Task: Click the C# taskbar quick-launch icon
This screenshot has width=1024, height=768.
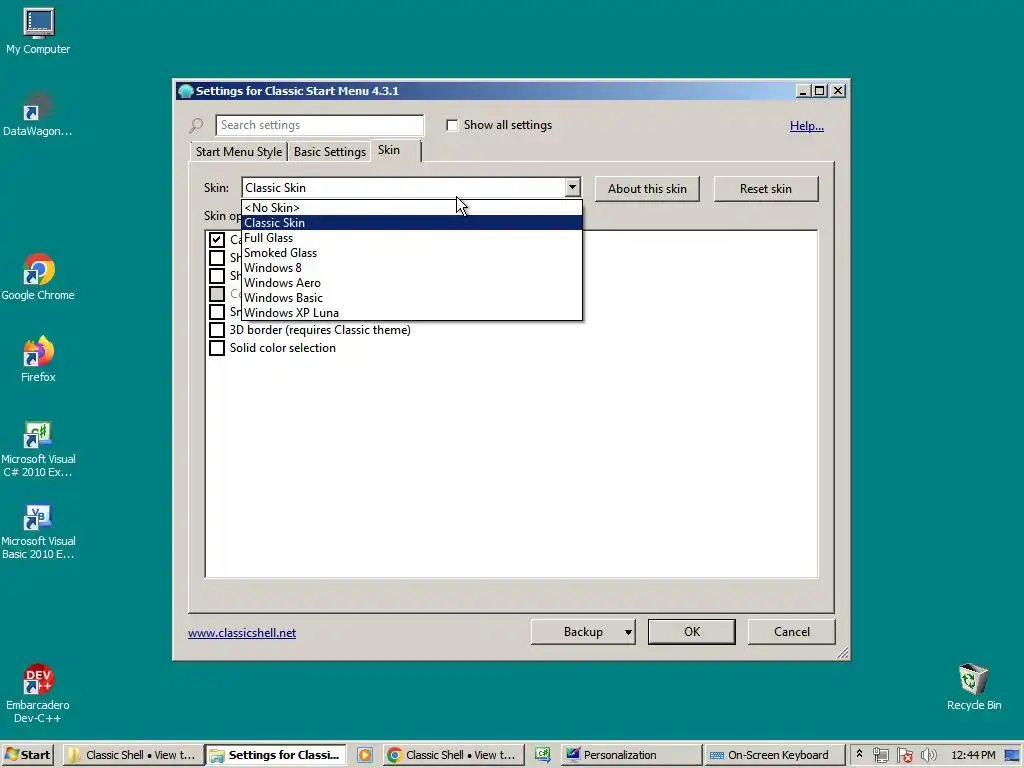Action: [x=543, y=755]
